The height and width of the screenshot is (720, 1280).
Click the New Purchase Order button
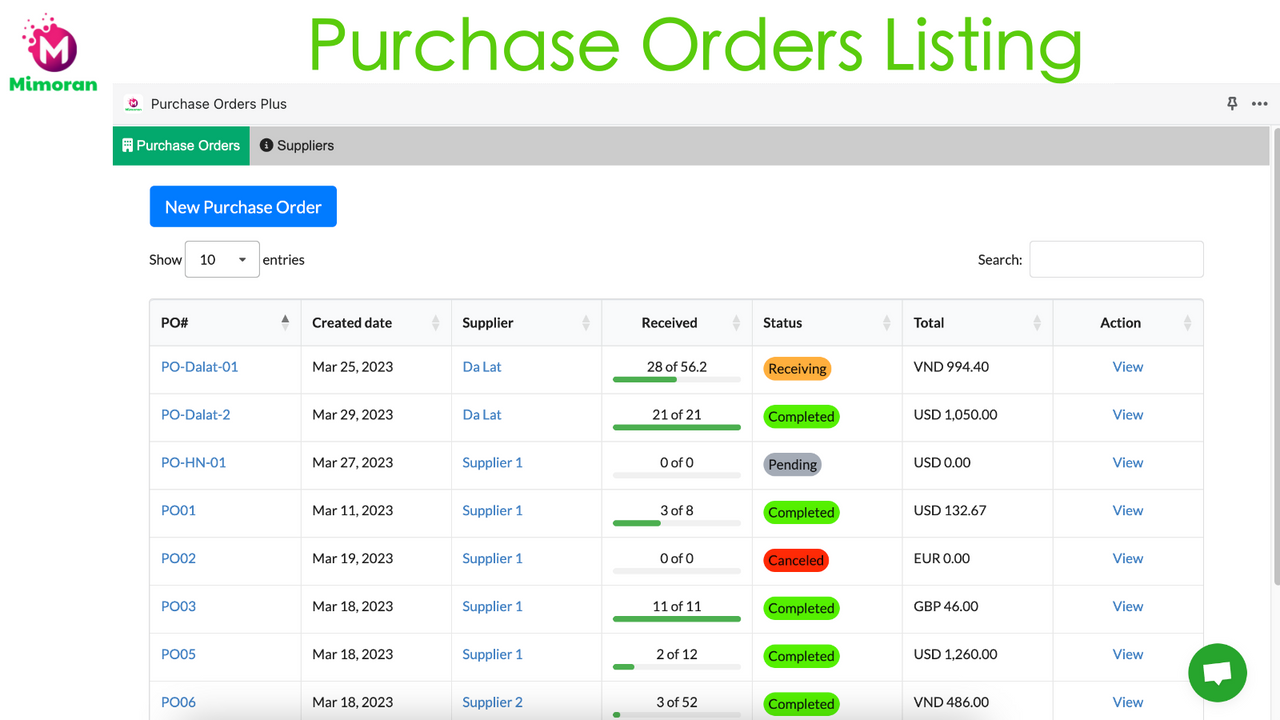[242, 206]
